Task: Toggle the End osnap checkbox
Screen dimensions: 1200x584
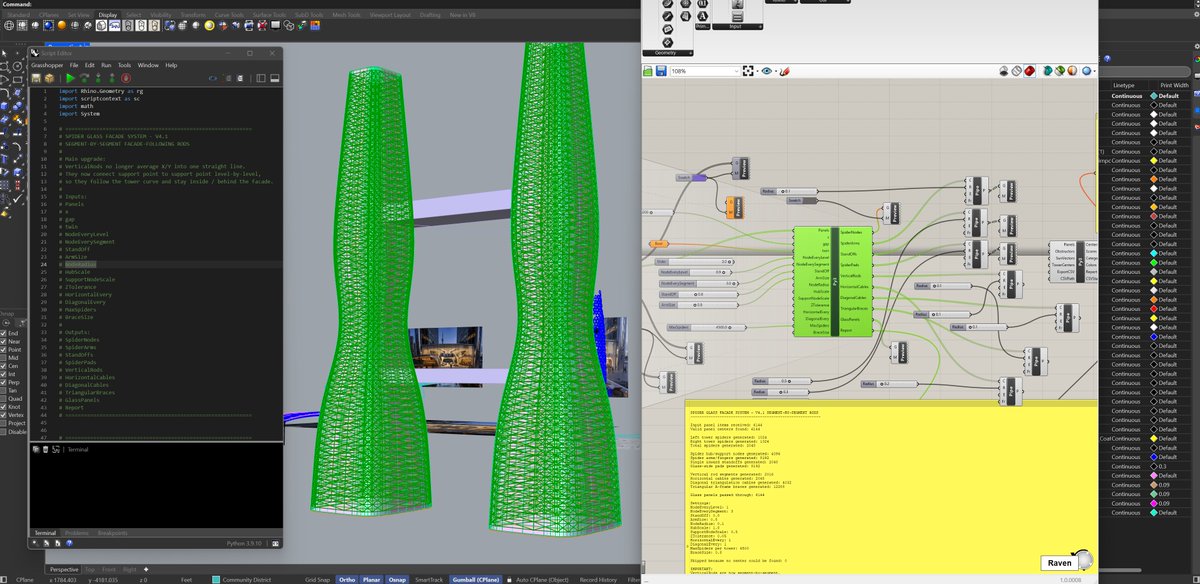Action: pos(4,333)
